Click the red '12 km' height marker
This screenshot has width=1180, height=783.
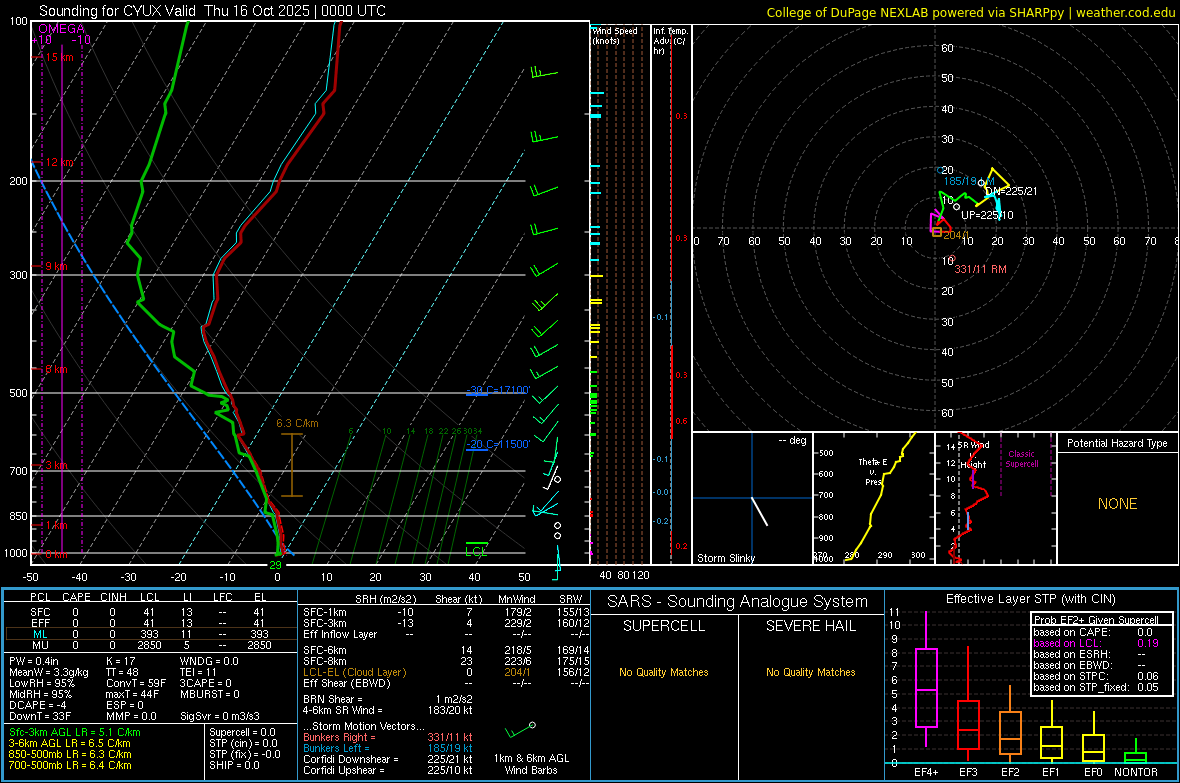coord(59,162)
